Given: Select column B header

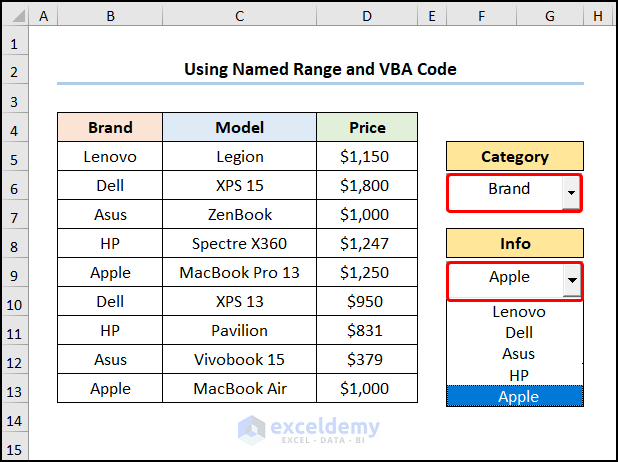Looking at the screenshot, I should coord(110,16).
